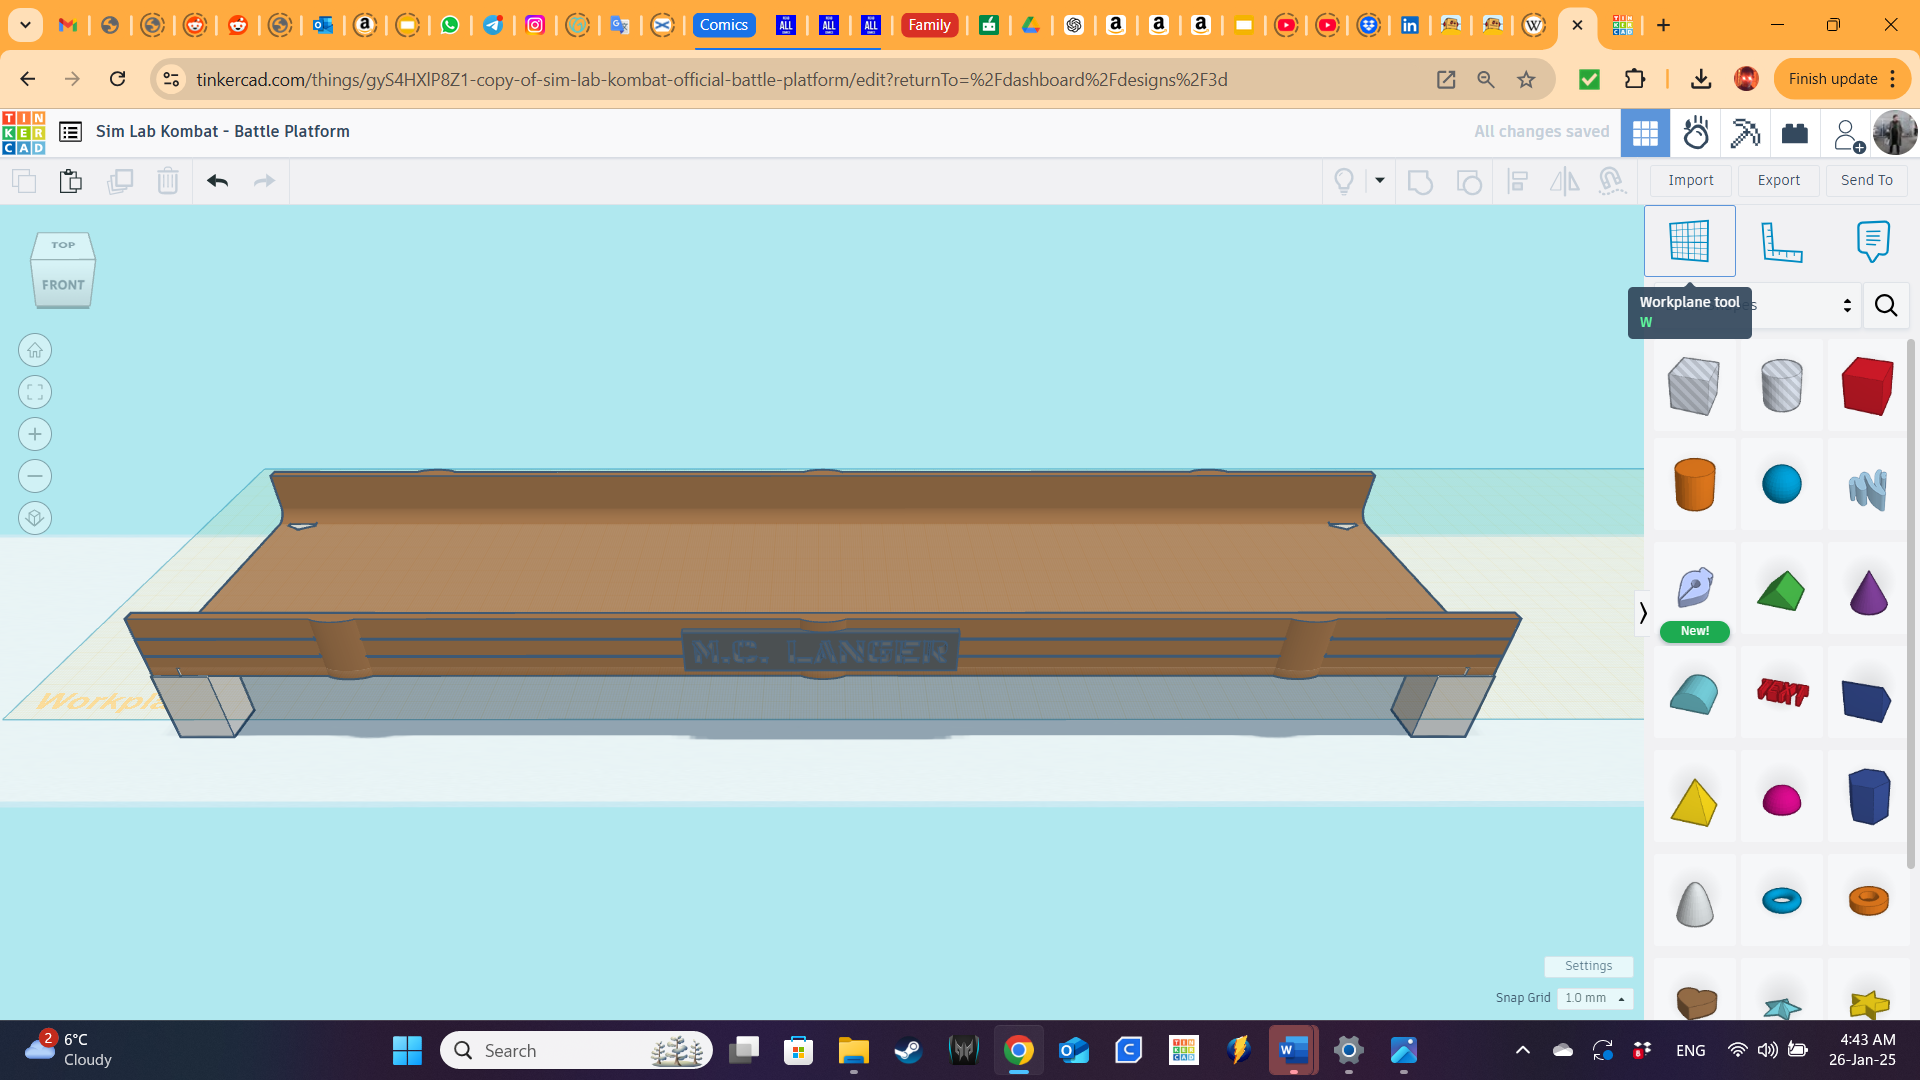Select the green pyramid shape
The height and width of the screenshot is (1080, 1920).
tap(1780, 591)
